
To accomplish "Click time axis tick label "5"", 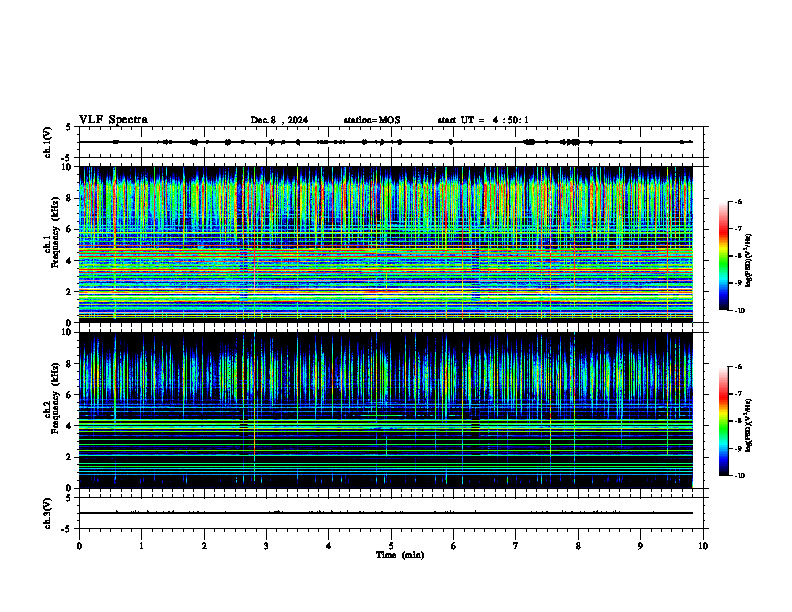I will click(x=391, y=546).
